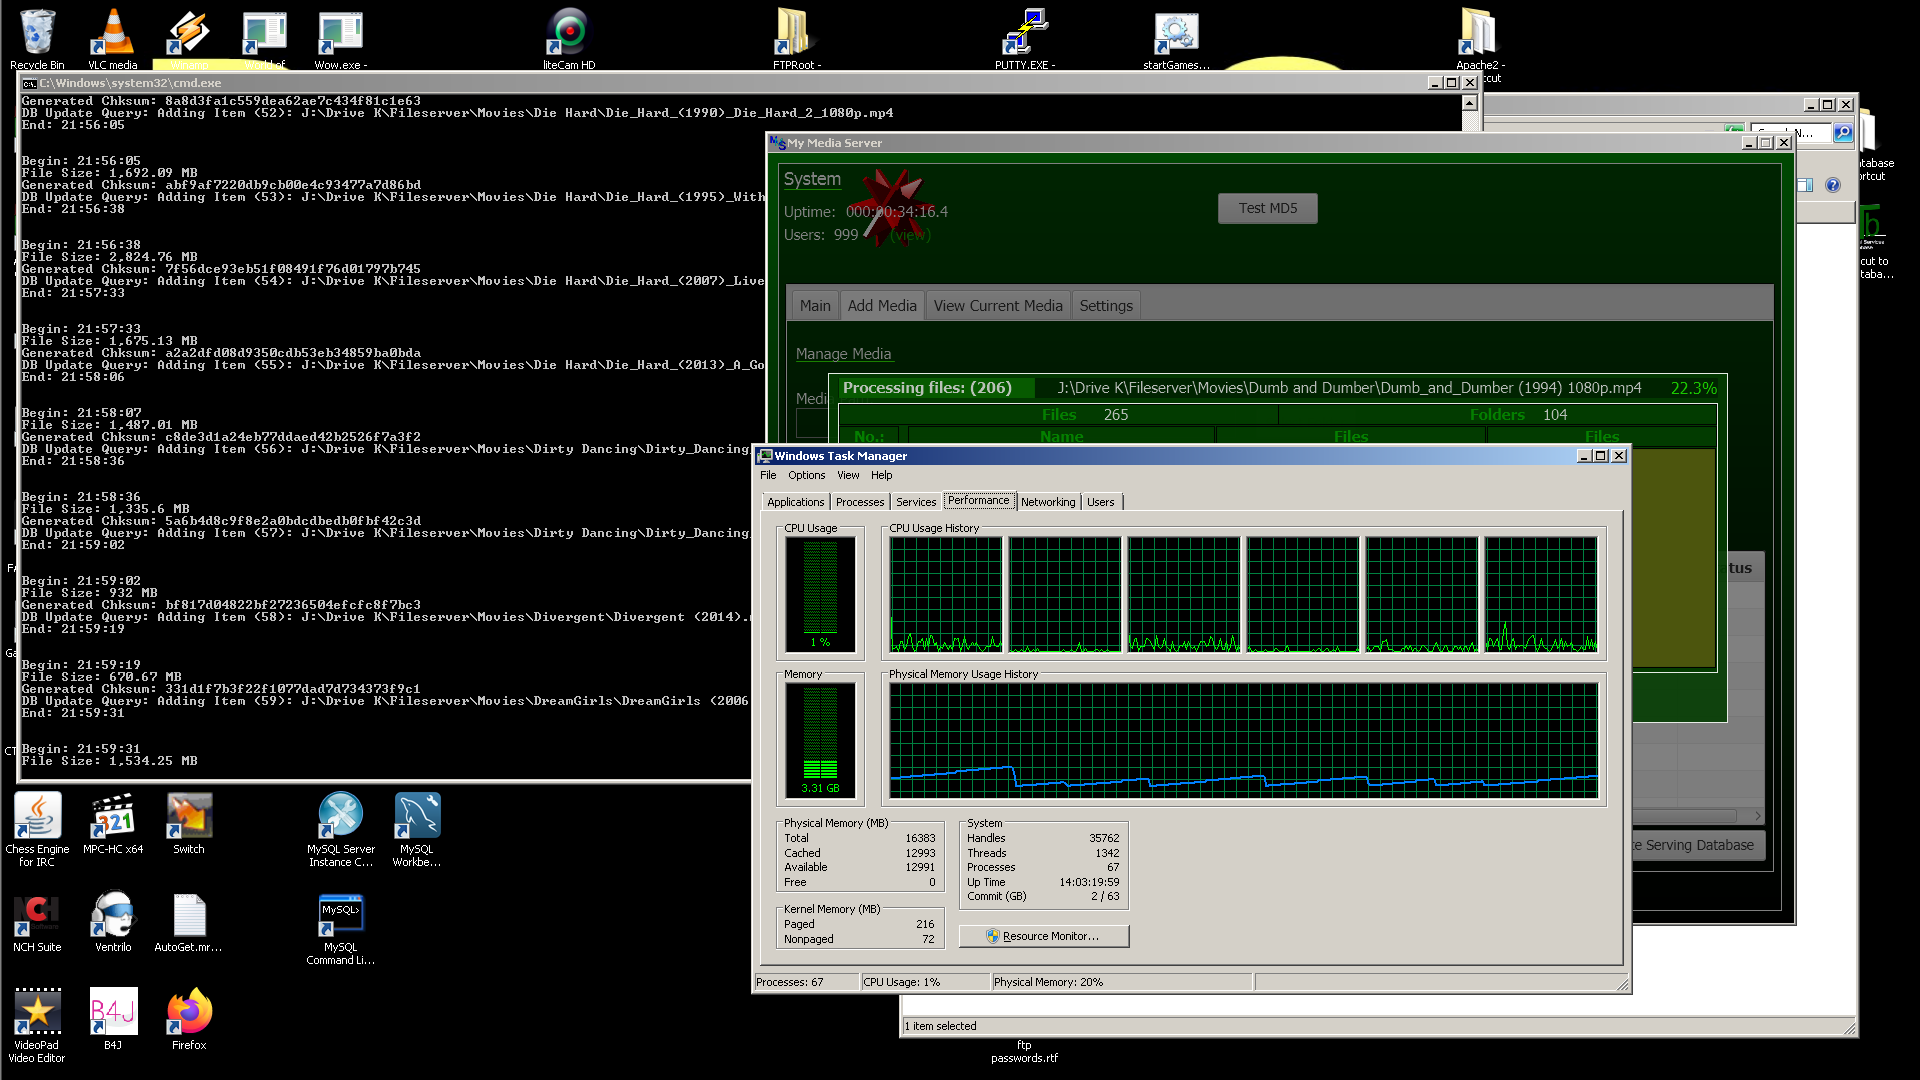Launch VLC media player shortcut
The width and height of the screenshot is (1920, 1080).
(x=112, y=35)
